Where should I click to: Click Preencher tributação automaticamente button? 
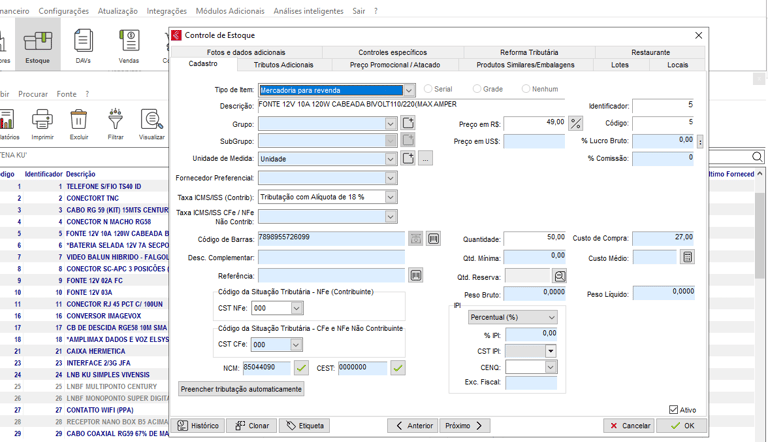click(x=241, y=389)
